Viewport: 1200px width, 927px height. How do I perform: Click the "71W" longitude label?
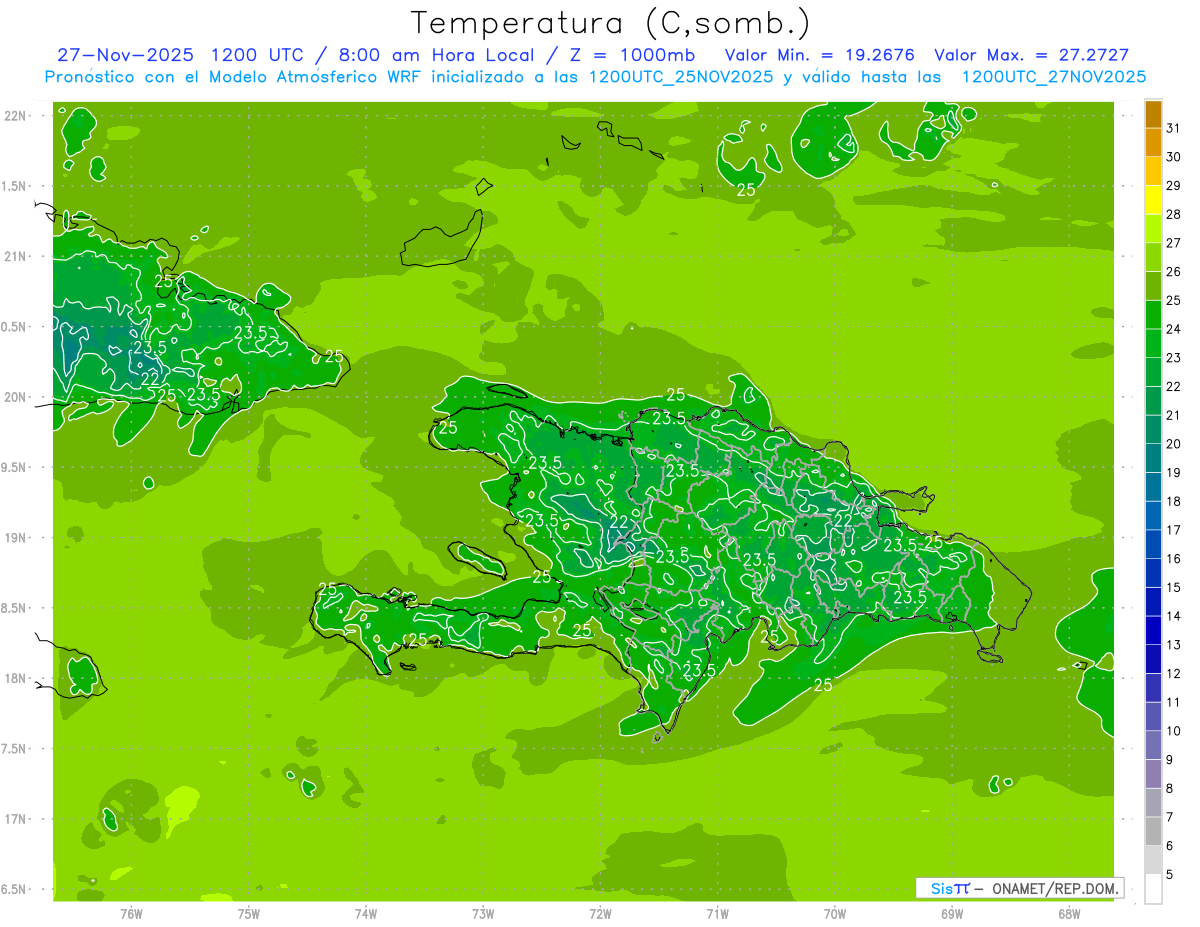coord(717,914)
